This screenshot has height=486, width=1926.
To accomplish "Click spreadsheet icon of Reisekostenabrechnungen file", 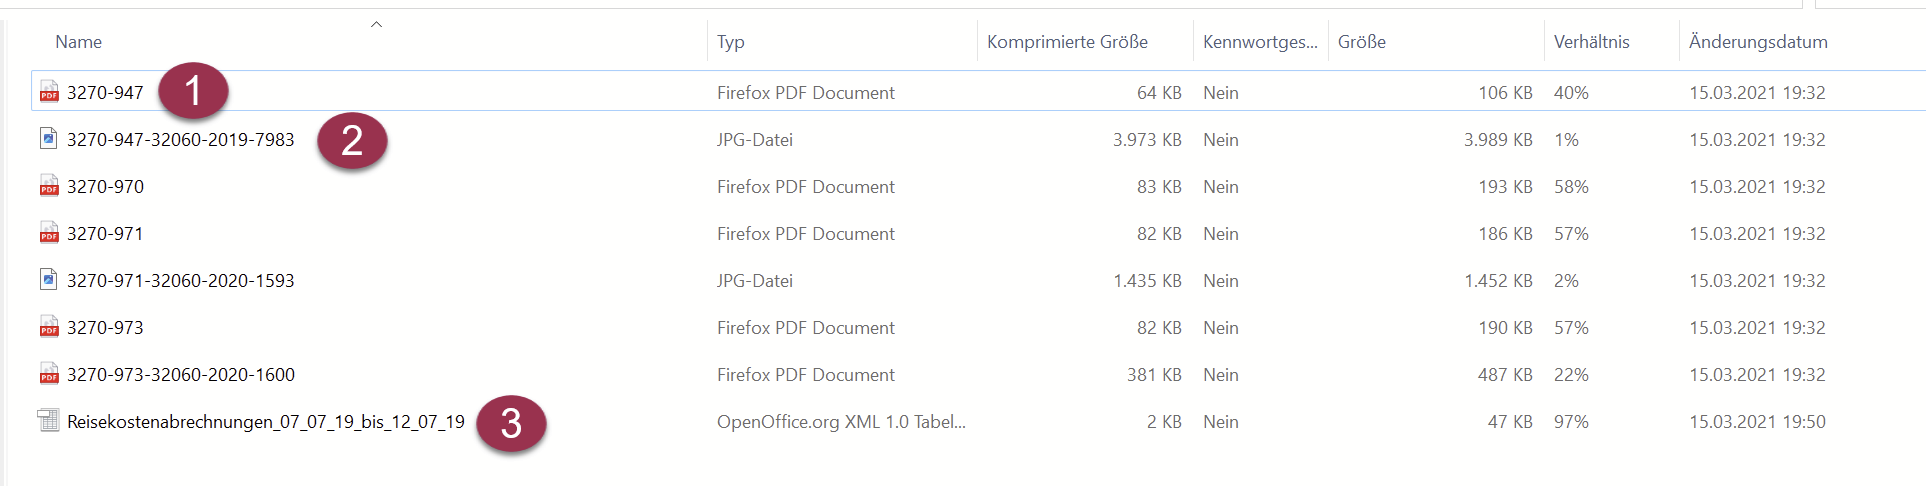I will [49, 421].
